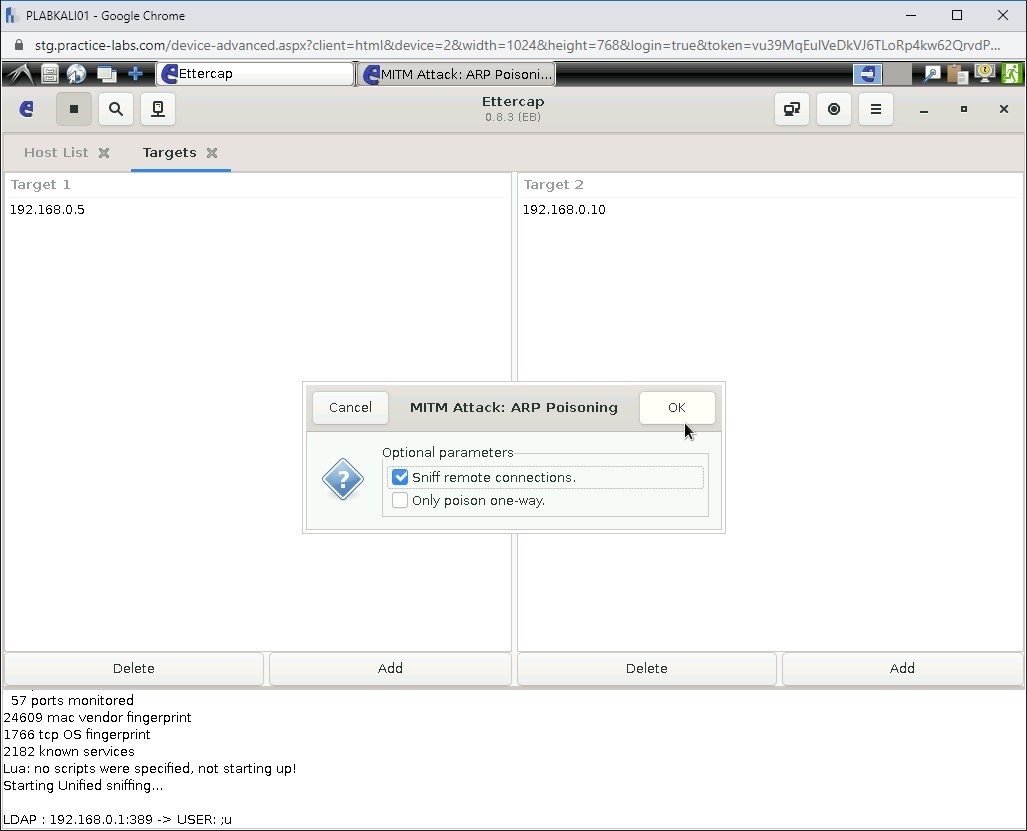Viewport: 1027px width, 831px height.
Task: Stop unified sniffing with the square icon
Action: tap(74, 109)
